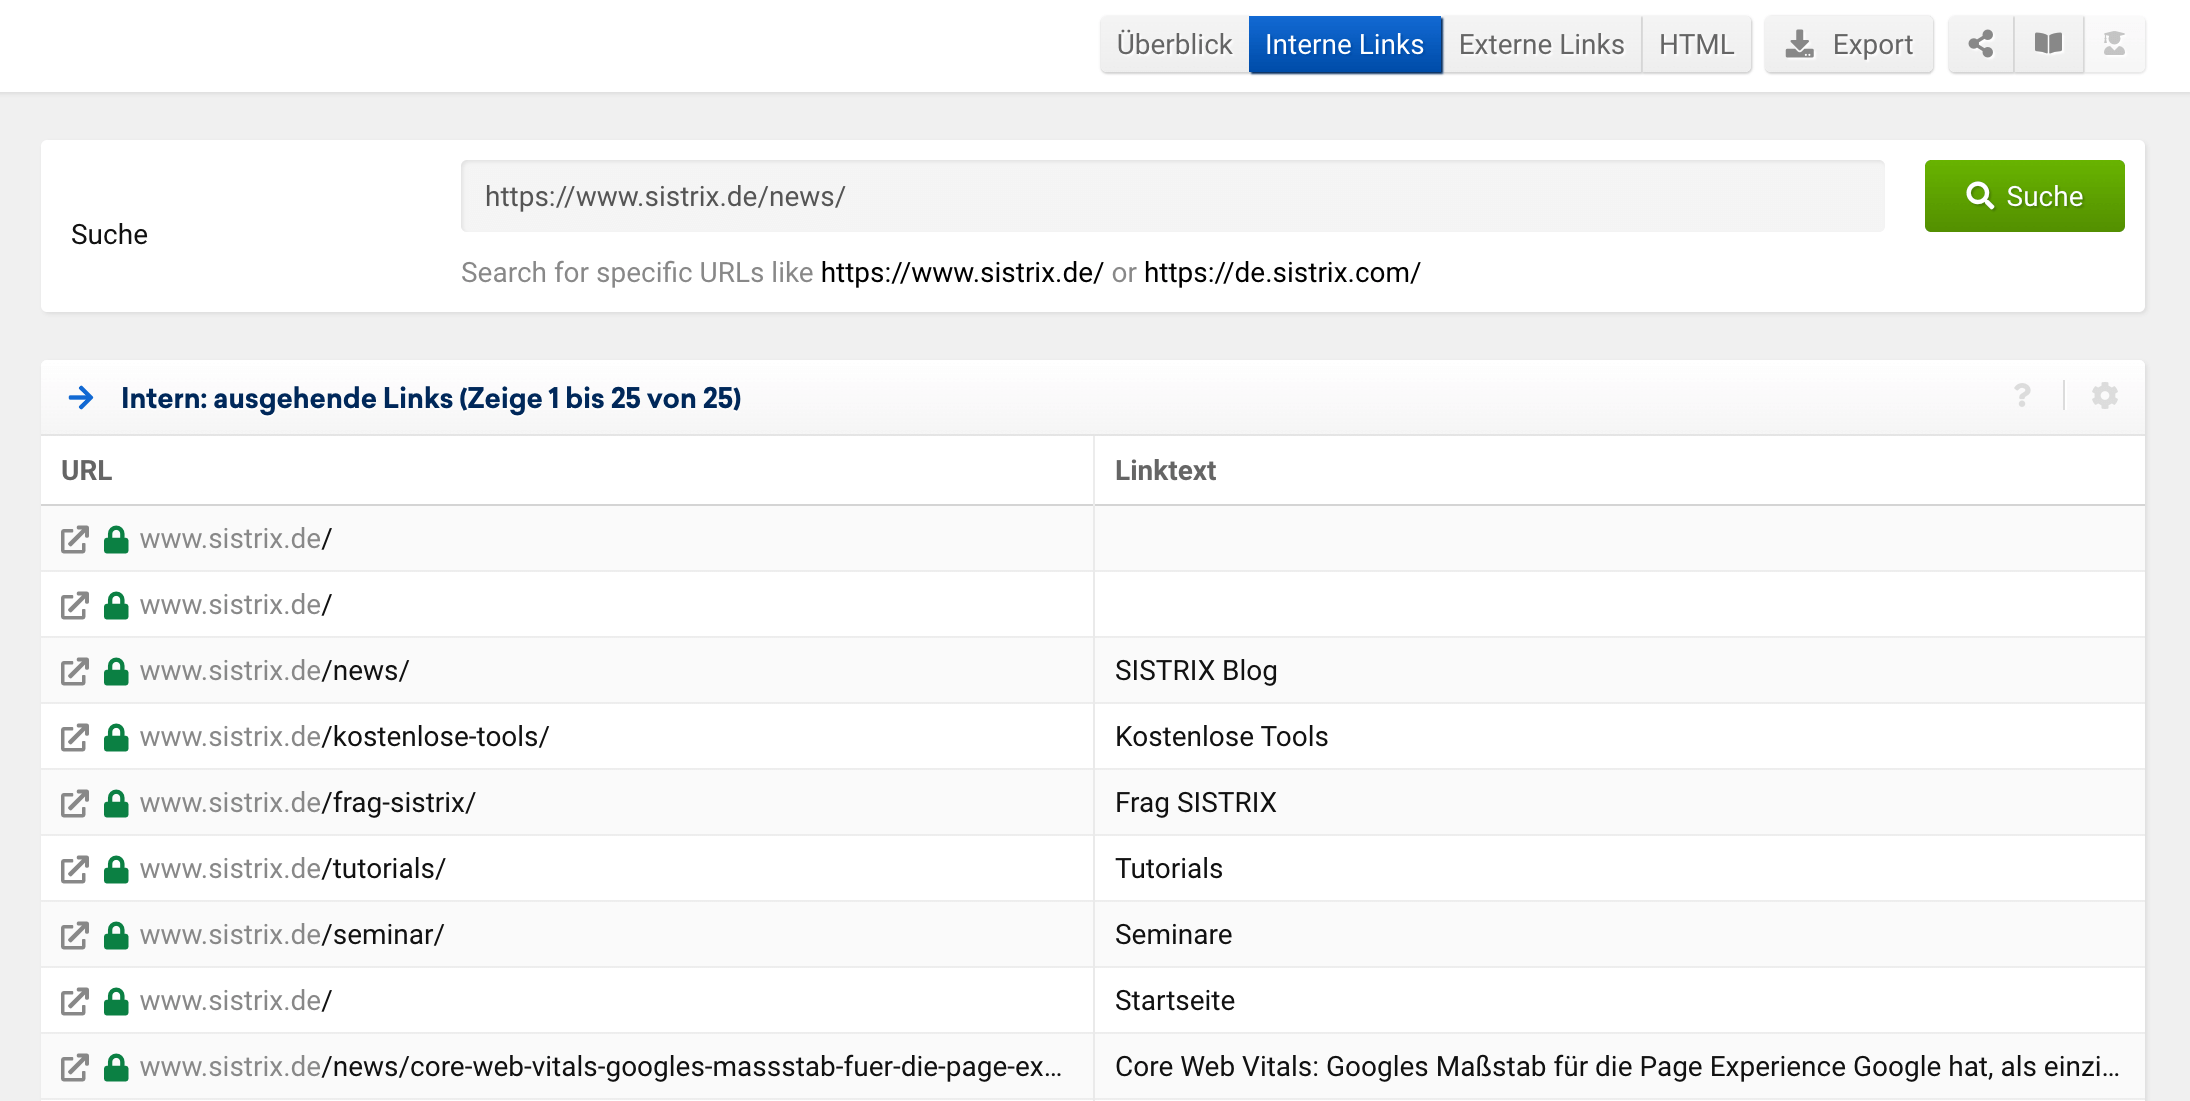Click external link icon for core-web-vitals row
Viewport: 2190px width, 1101px height.
(75, 1068)
